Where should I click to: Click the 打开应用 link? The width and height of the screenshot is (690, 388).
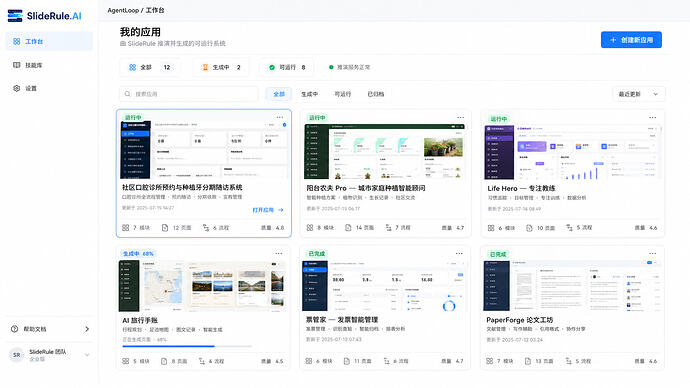coord(268,210)
